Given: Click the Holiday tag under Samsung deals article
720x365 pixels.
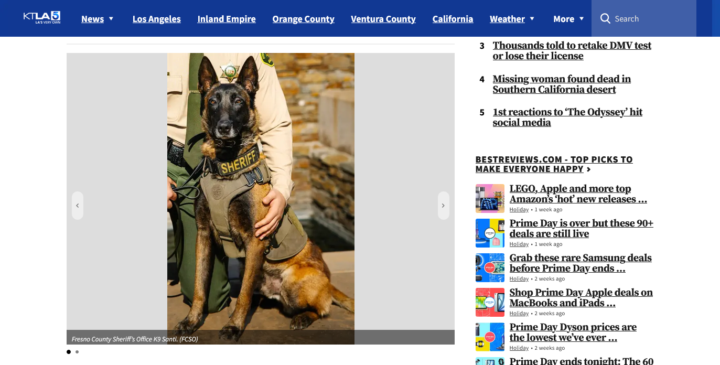Looking at the screenshot, I should point(519,279).
